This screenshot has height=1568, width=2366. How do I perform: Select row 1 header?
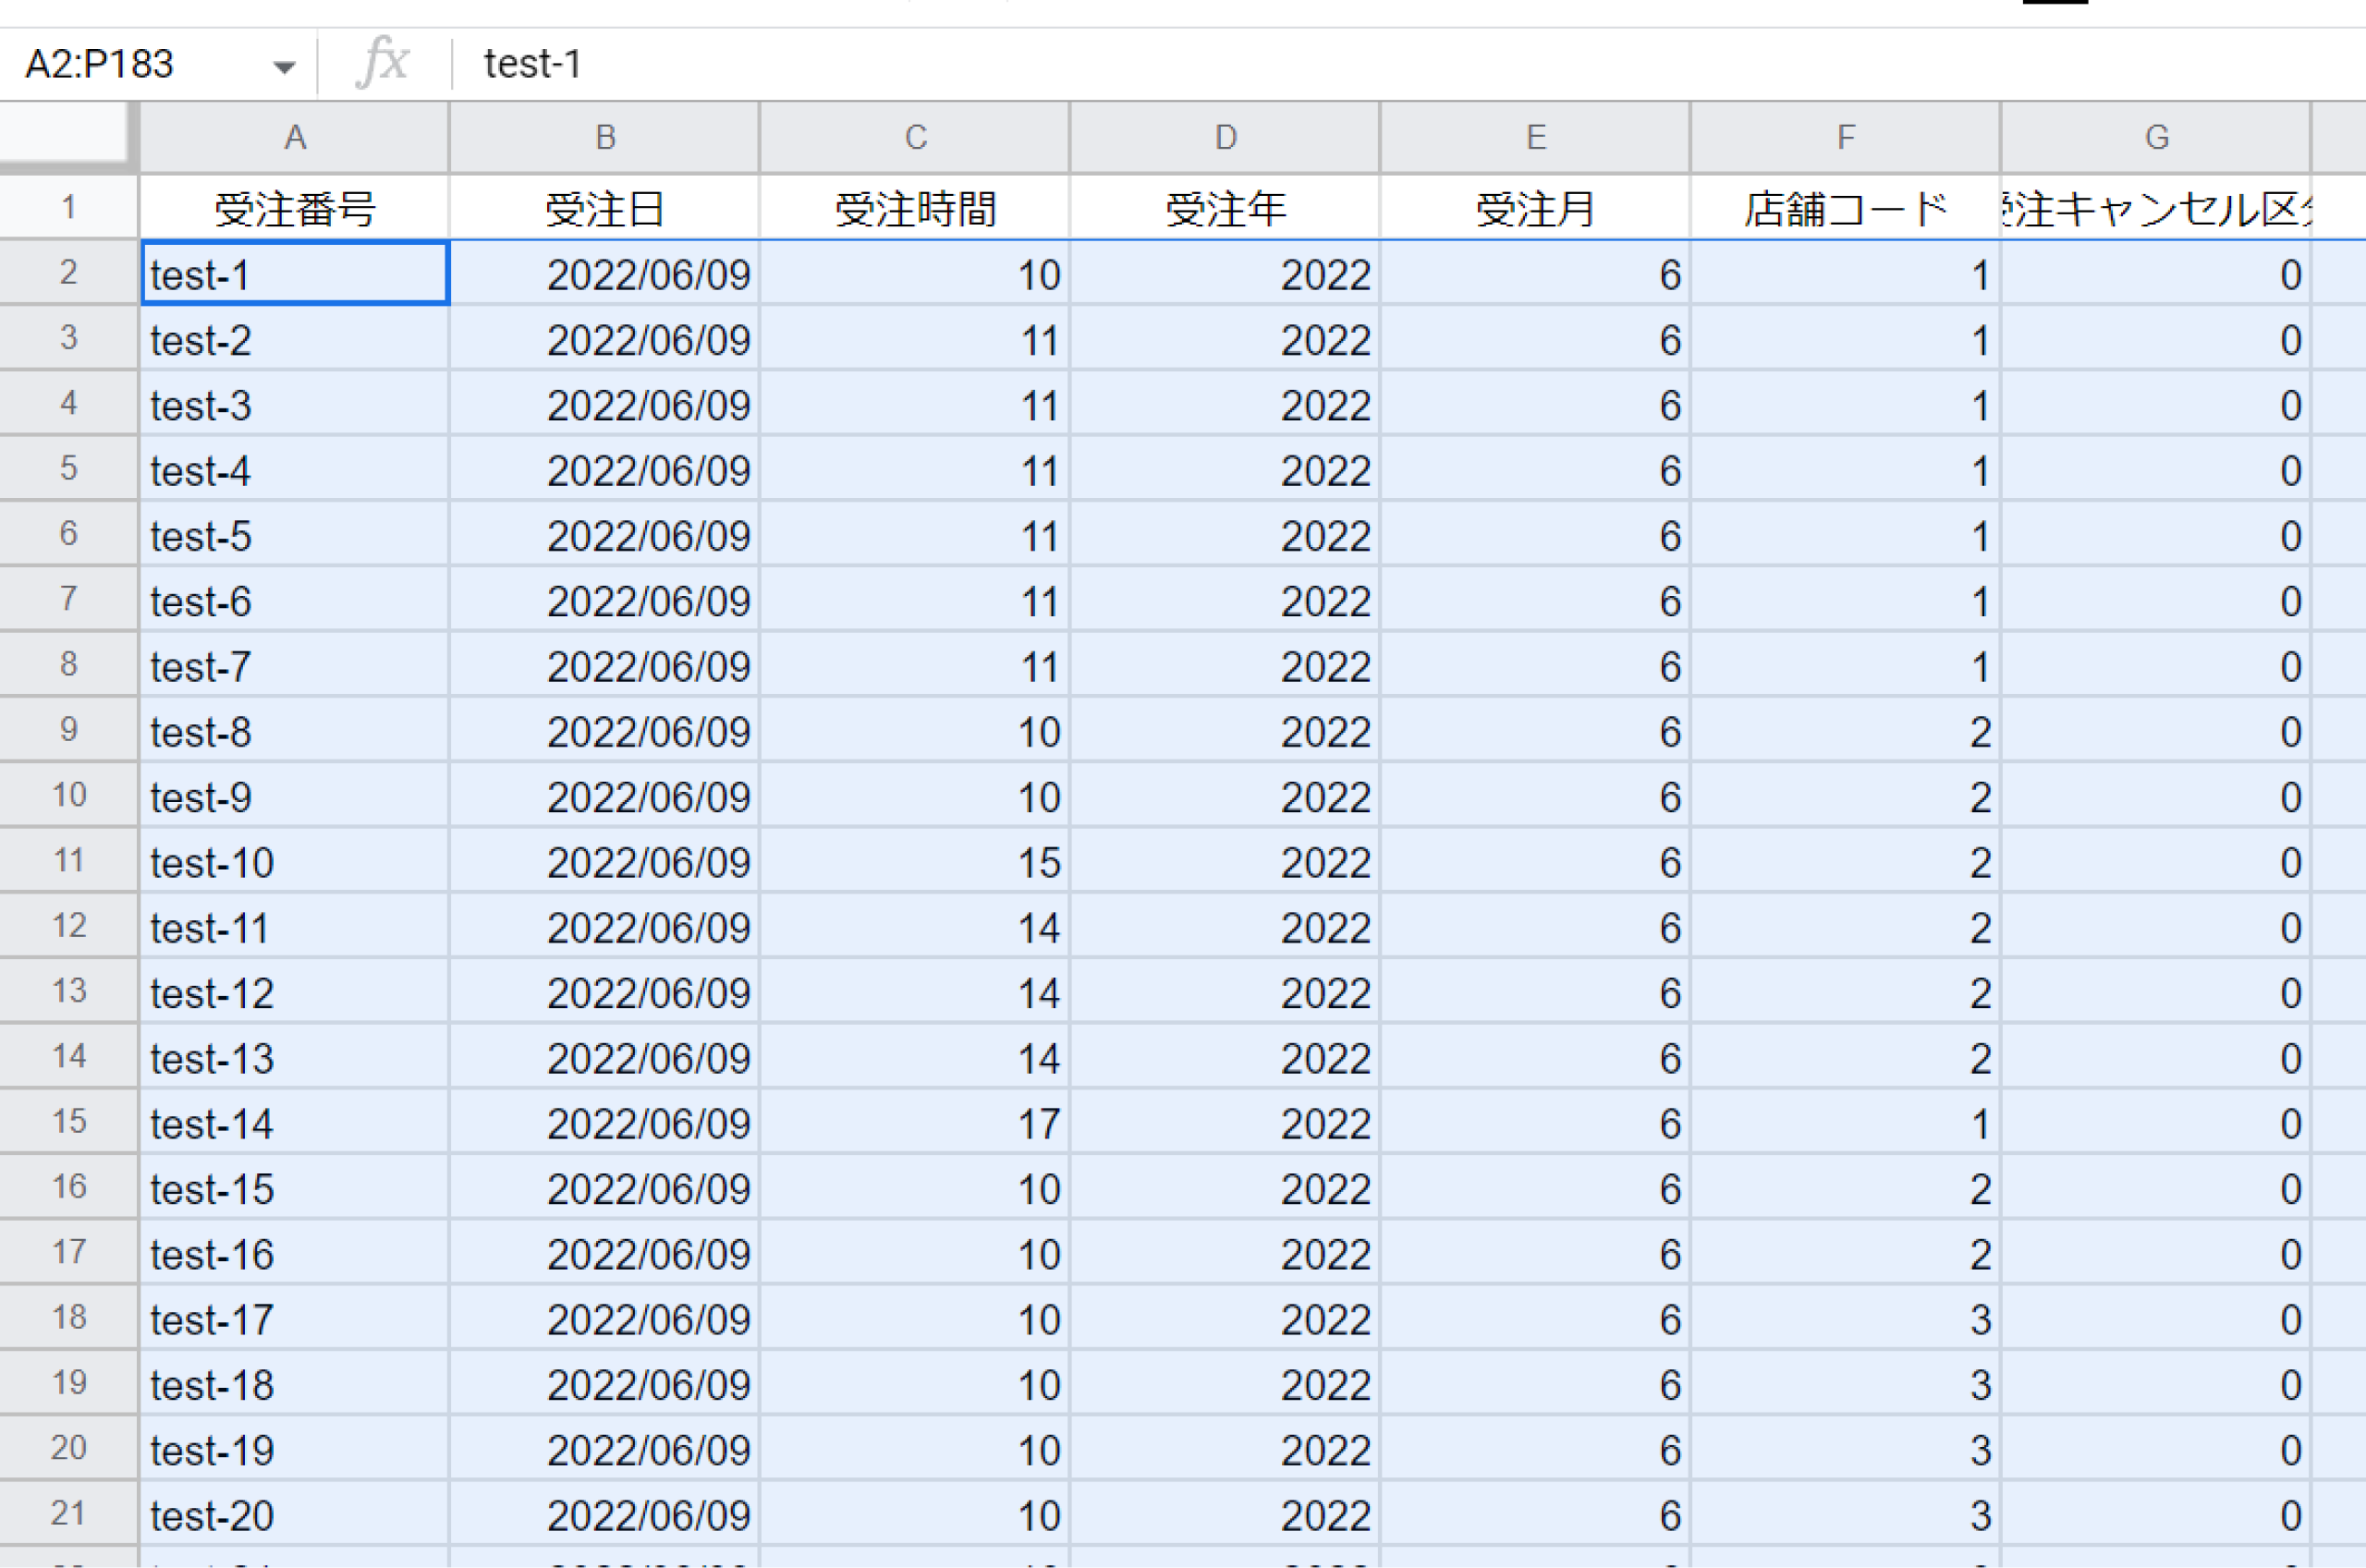tap(68, 207)
